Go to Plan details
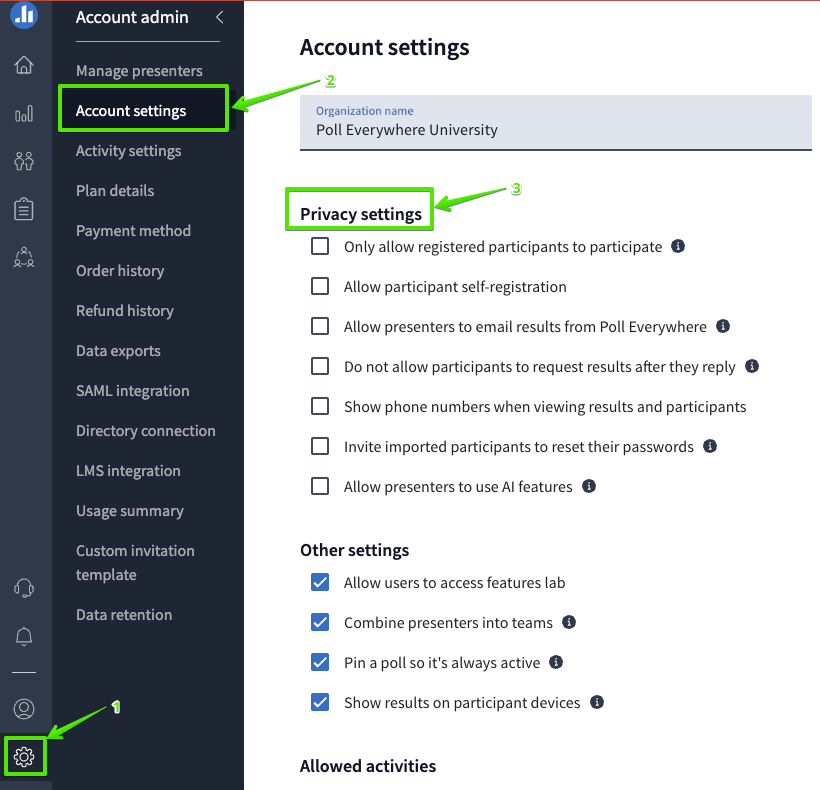Screen dimensions: 820x790 [x=115, y=191]
